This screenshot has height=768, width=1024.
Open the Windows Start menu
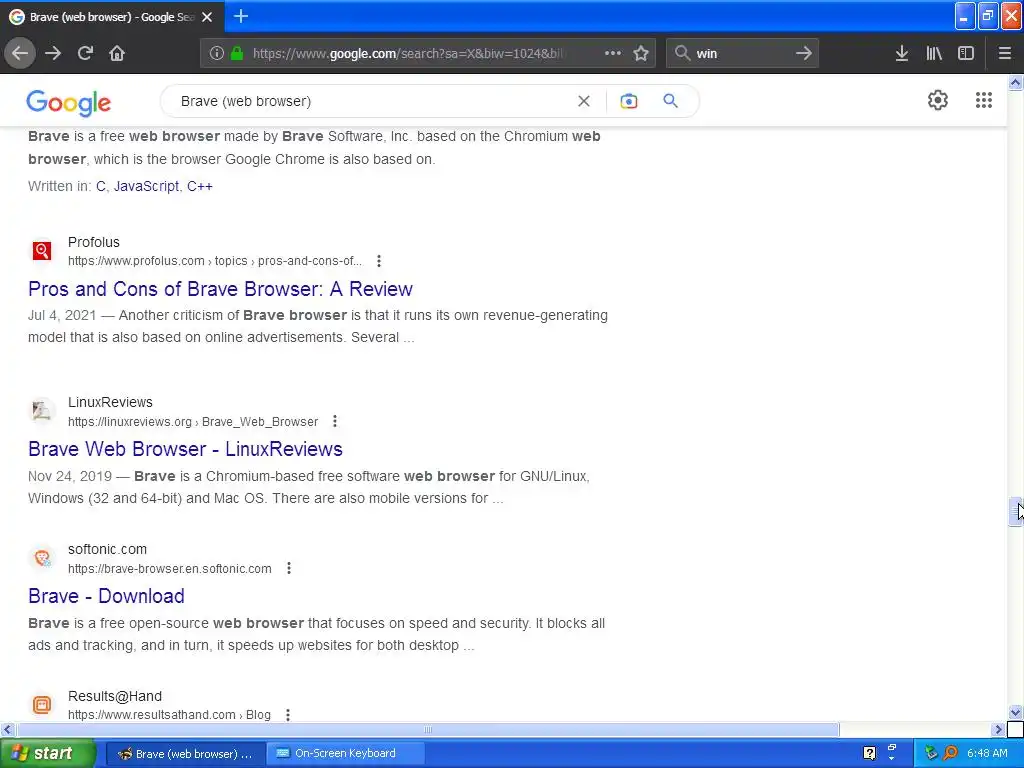coord(47,754)
